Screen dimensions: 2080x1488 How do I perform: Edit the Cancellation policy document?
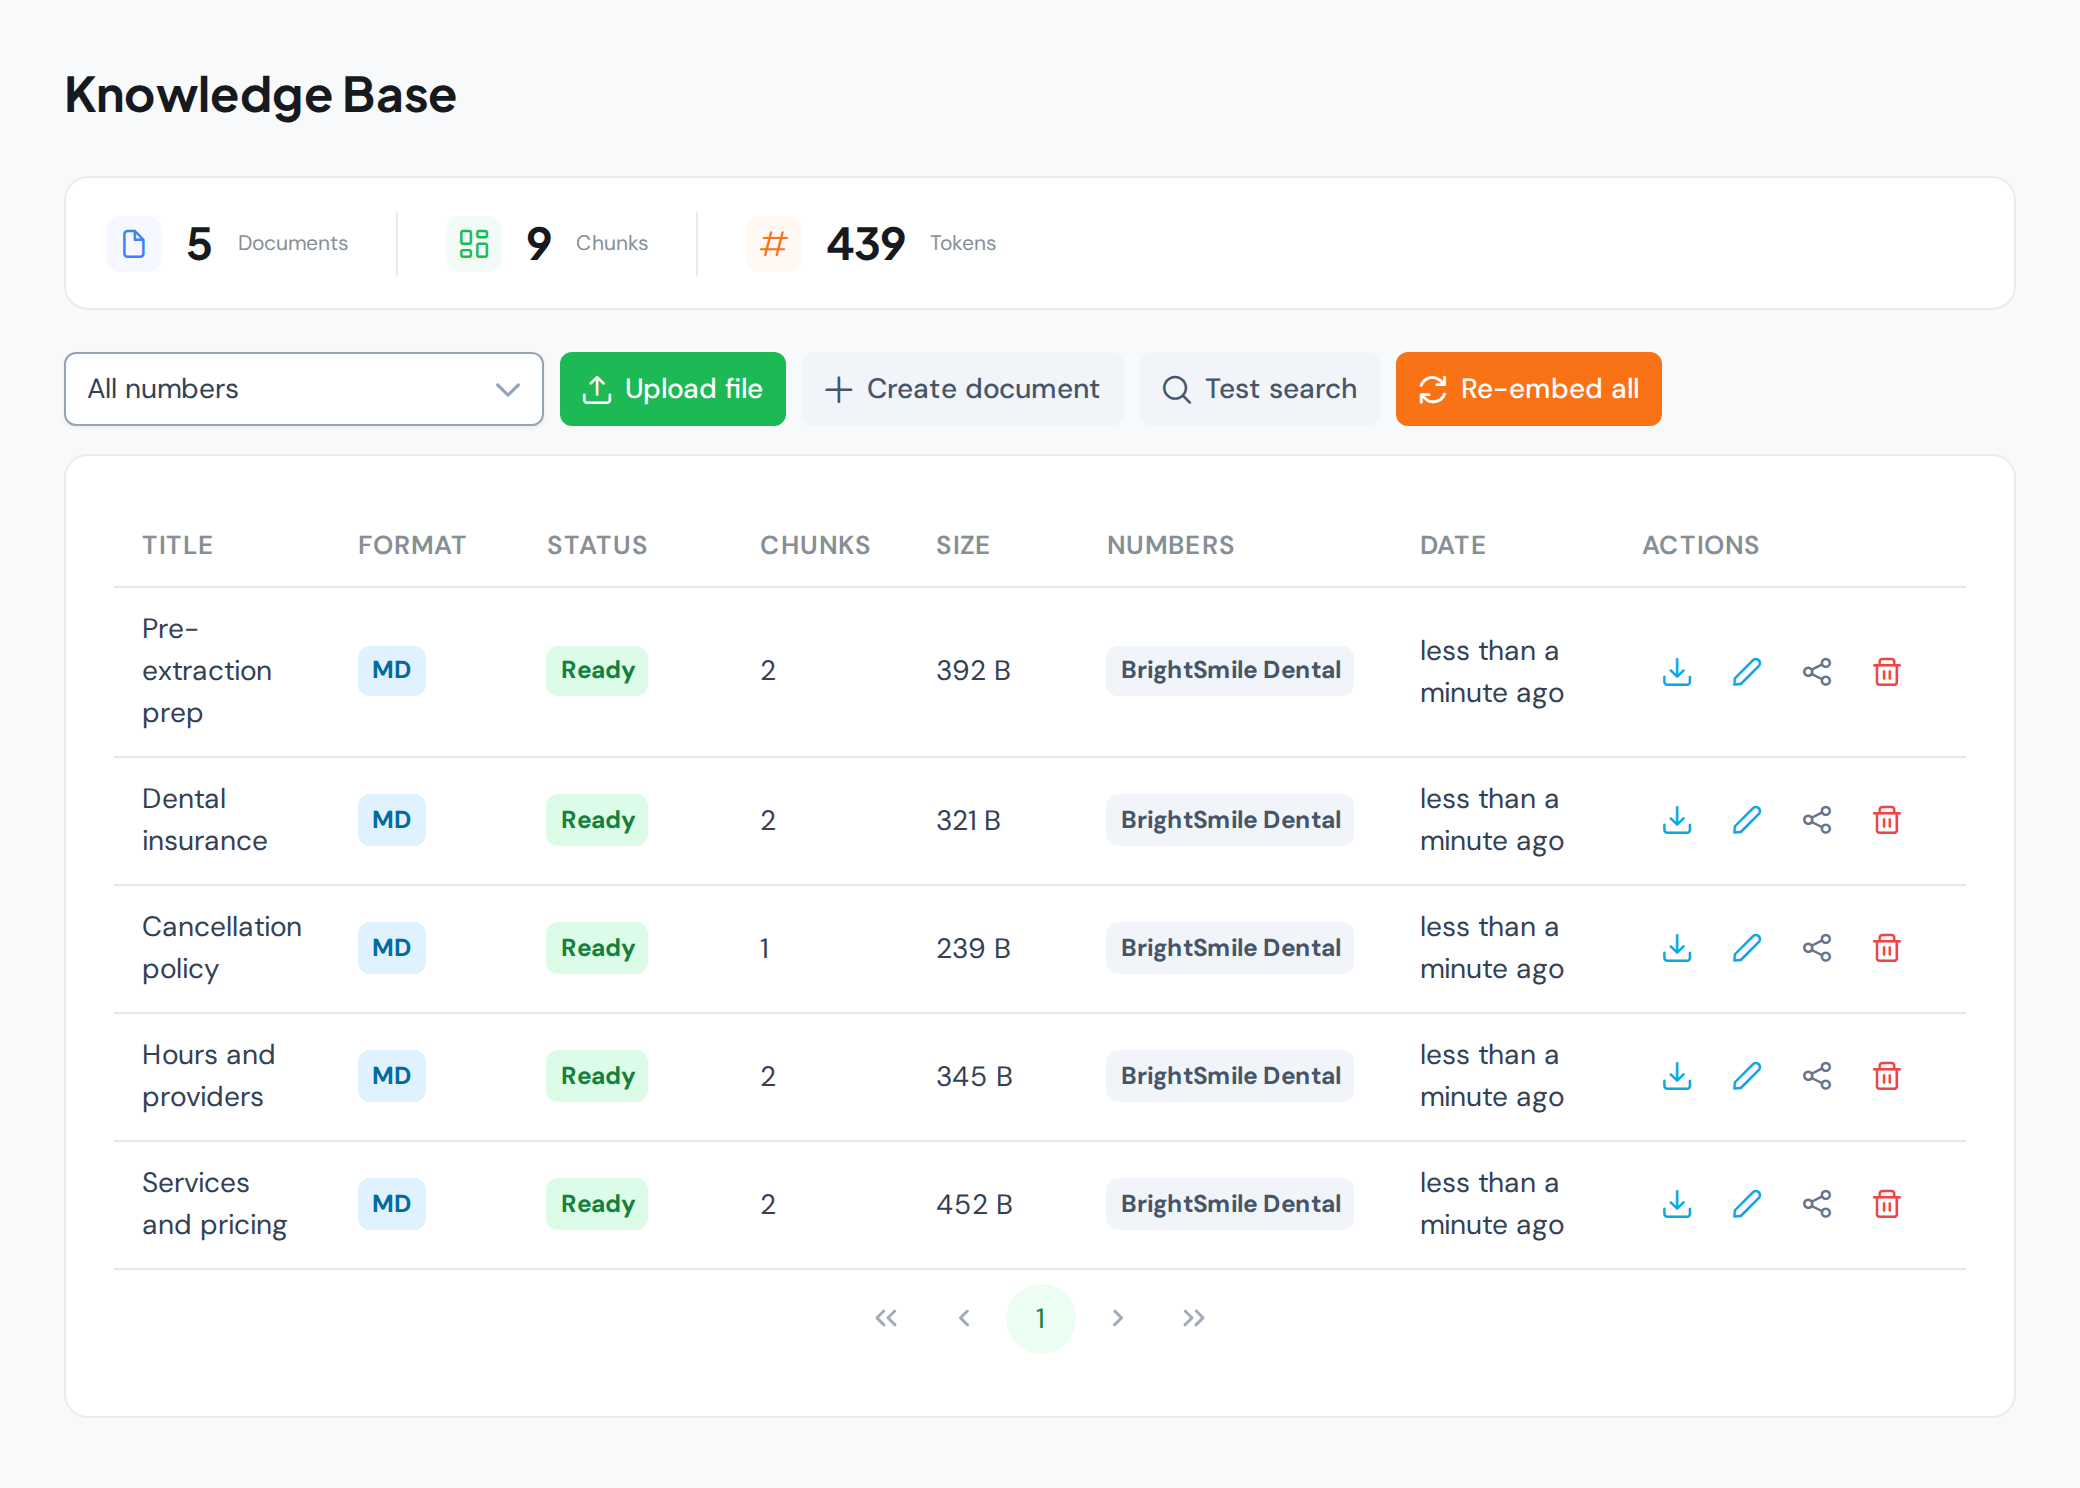coord(1747,948)
